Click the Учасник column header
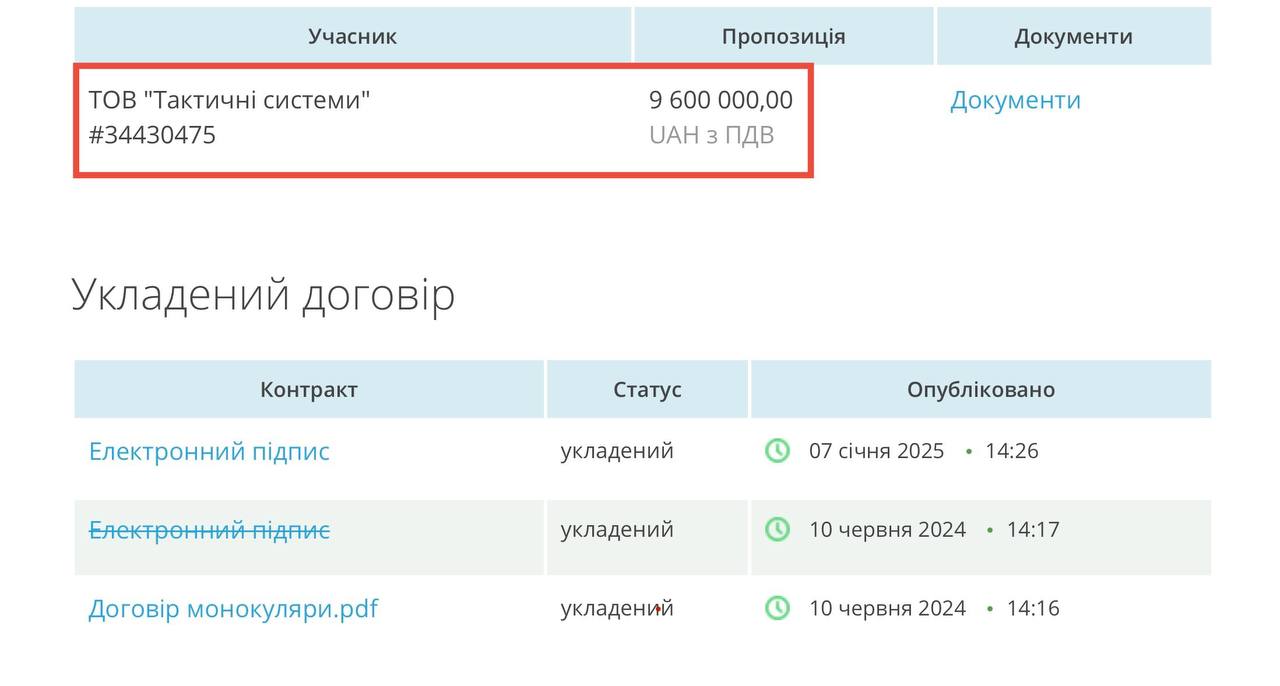 (x=353, y=36)
